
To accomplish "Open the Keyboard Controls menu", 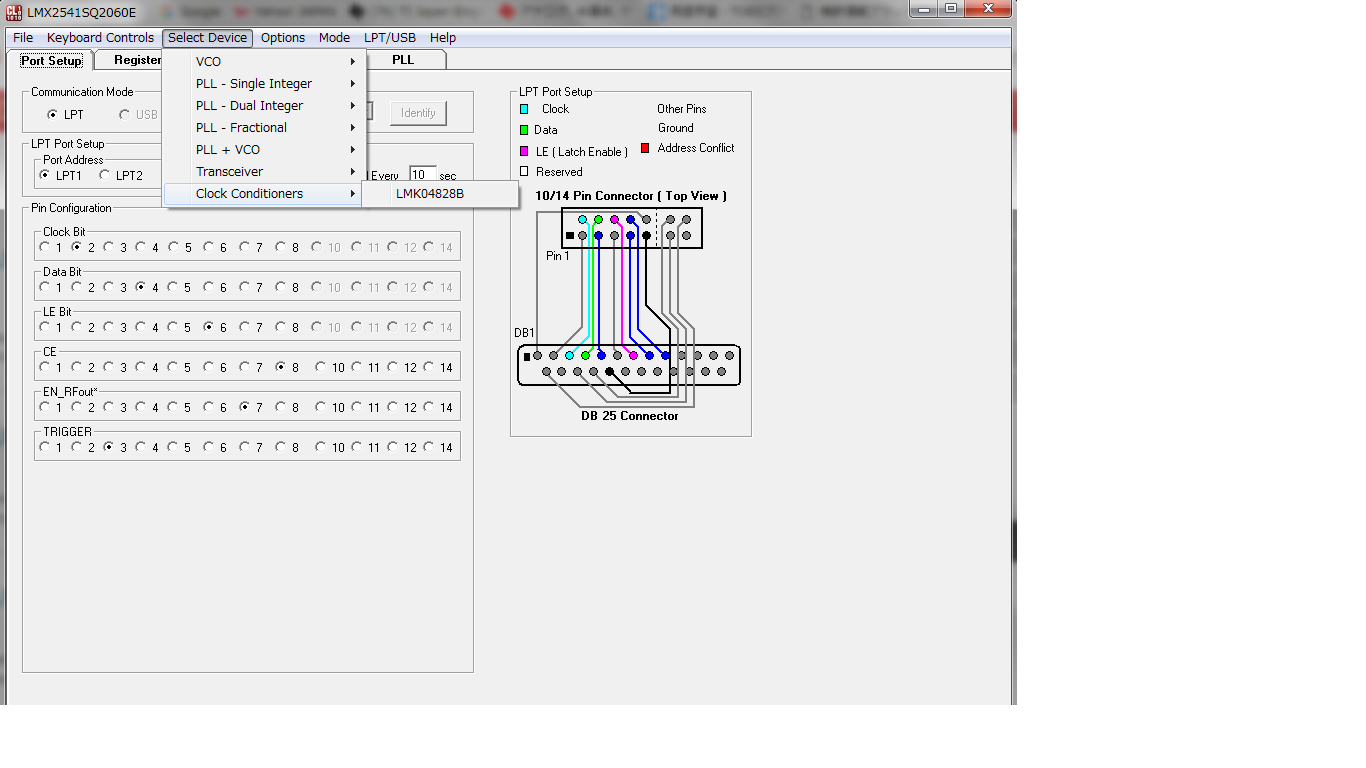I will pyautogui.click(x=100, y=38).
